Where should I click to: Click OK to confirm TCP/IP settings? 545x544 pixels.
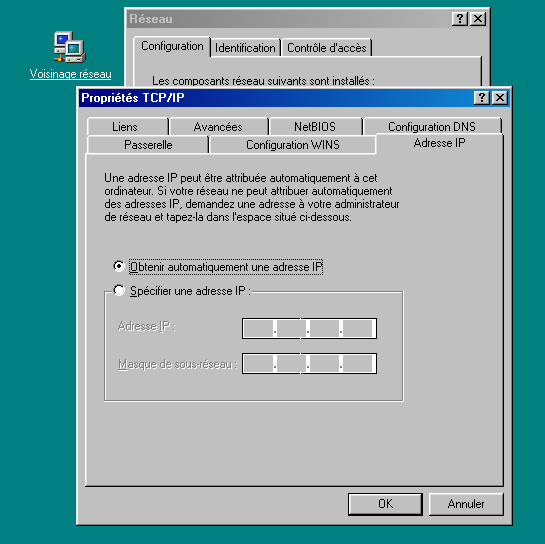(x=385, y=504)
